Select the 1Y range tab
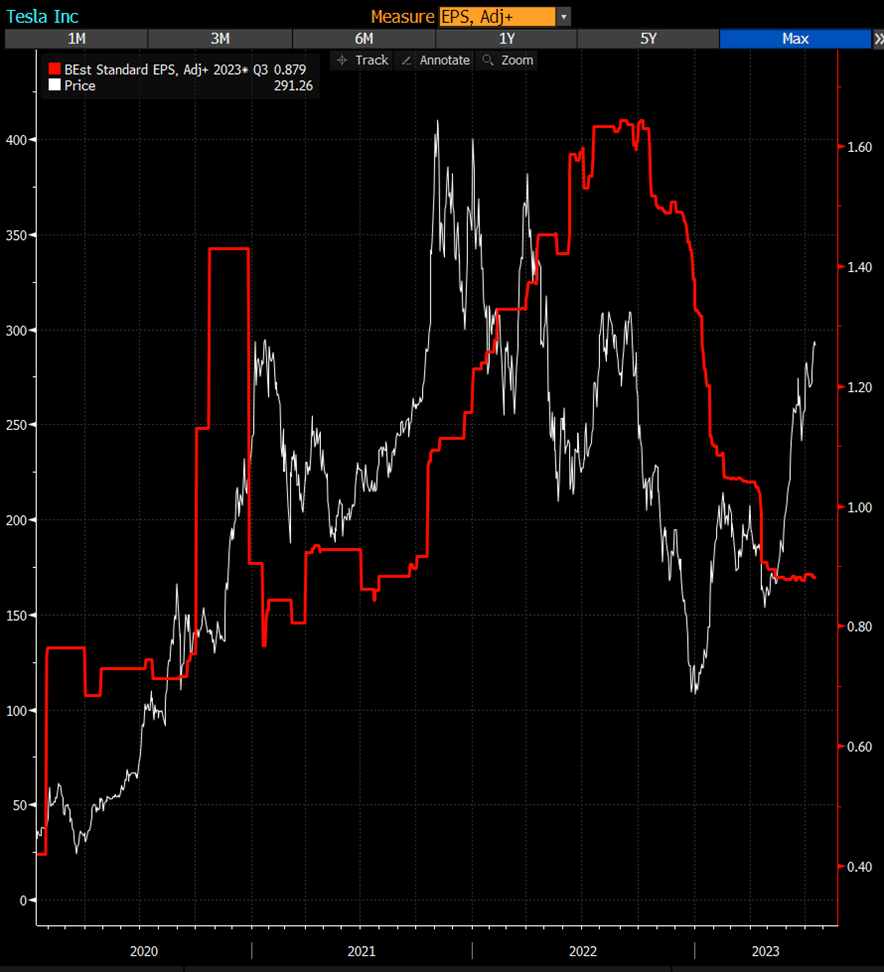Image resolution: width=884 pixels, height=972 pixels. pos(507,38)
